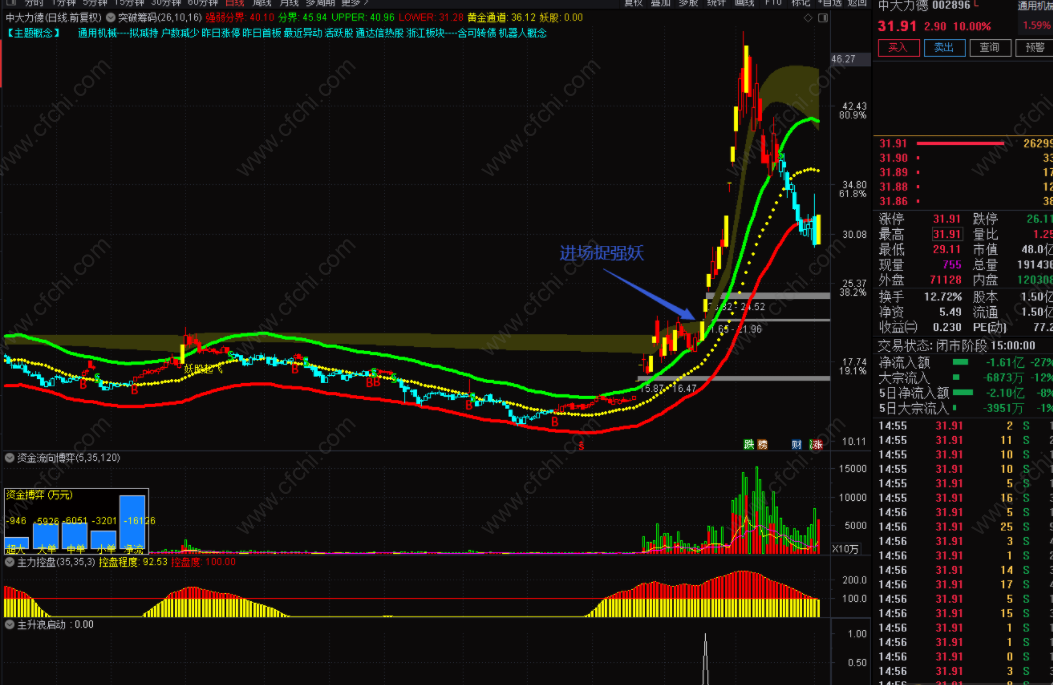Open the 主力控盘 indicator dropdown
The height and width of the screenshot is (685, 1053).
point(10,563)
